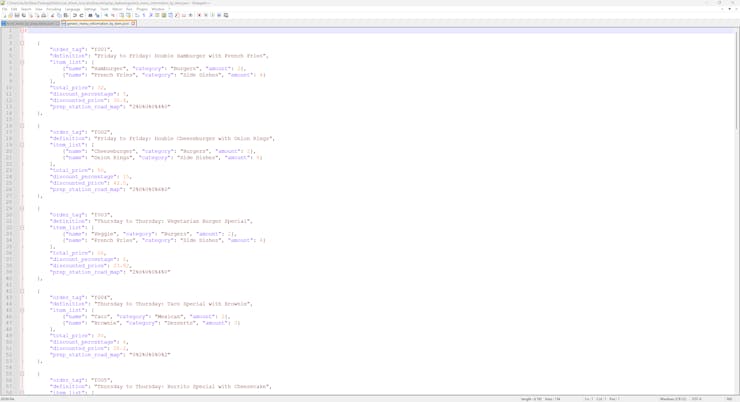This screenshot has height=402, width=740.
Task: Toggle the indent guide display
Action: (x=151, y=15)
